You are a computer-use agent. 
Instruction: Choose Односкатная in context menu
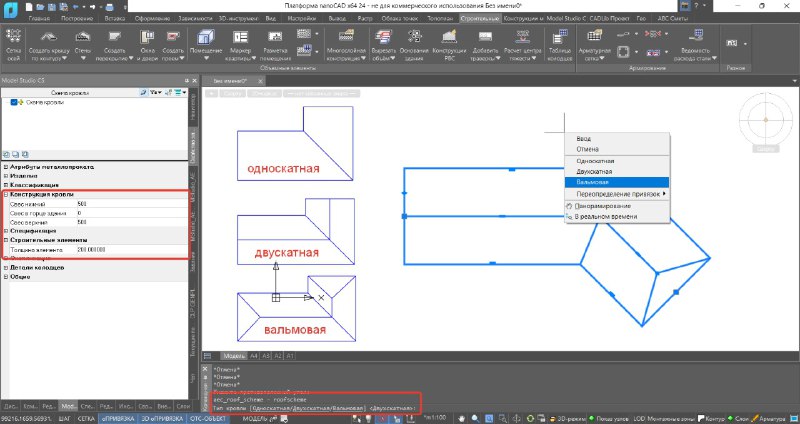tap(617, 161)
